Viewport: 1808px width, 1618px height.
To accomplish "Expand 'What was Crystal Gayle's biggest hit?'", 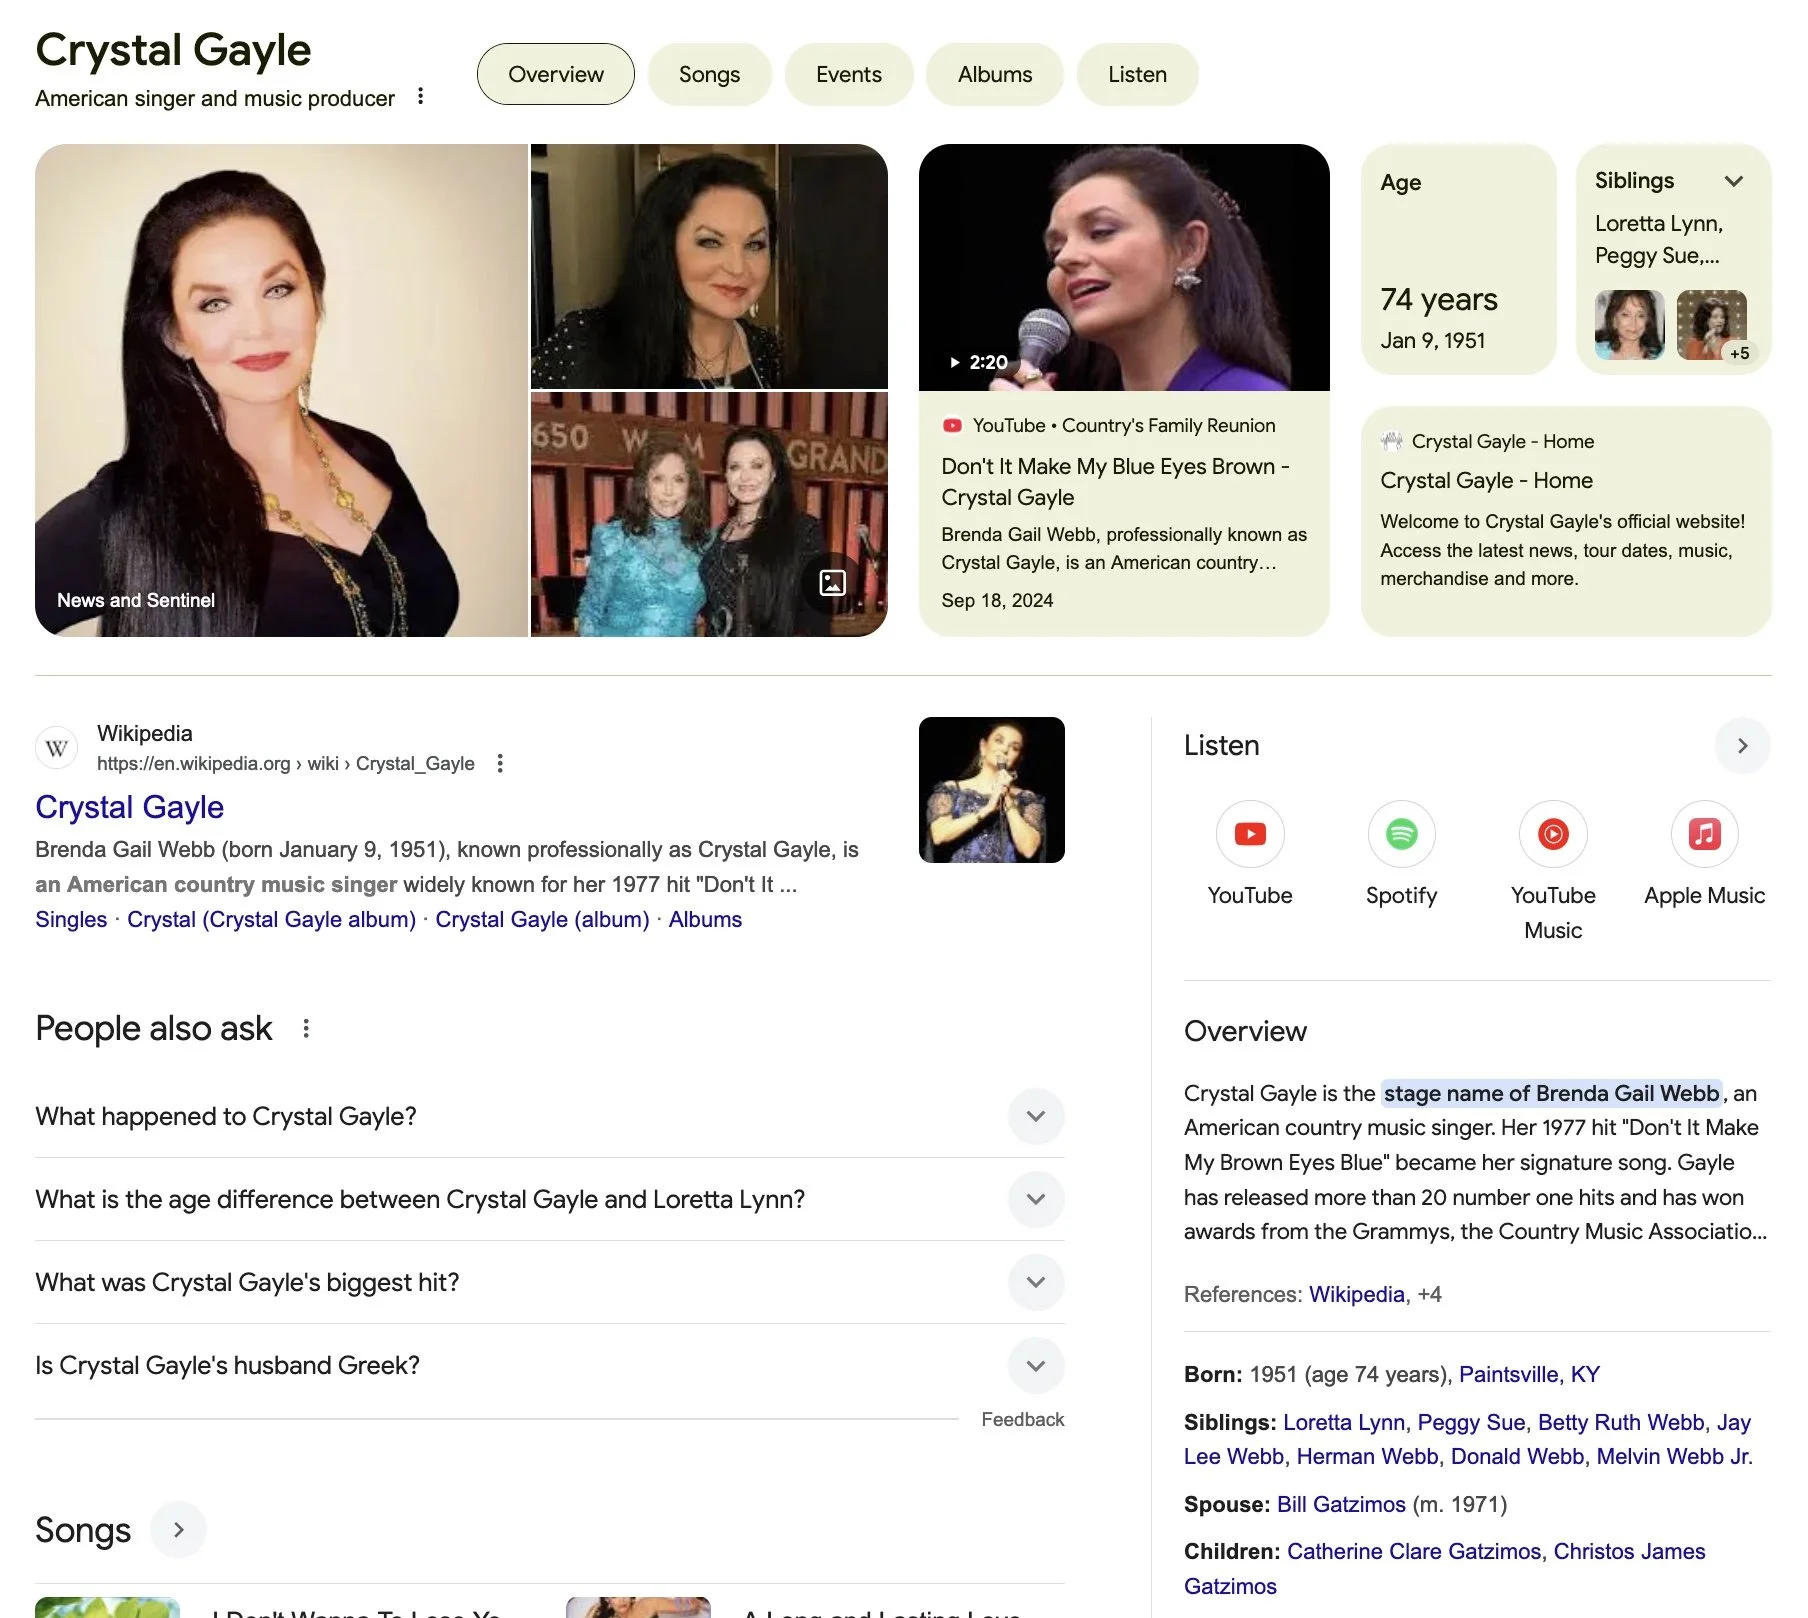I will point(1036,1282).
